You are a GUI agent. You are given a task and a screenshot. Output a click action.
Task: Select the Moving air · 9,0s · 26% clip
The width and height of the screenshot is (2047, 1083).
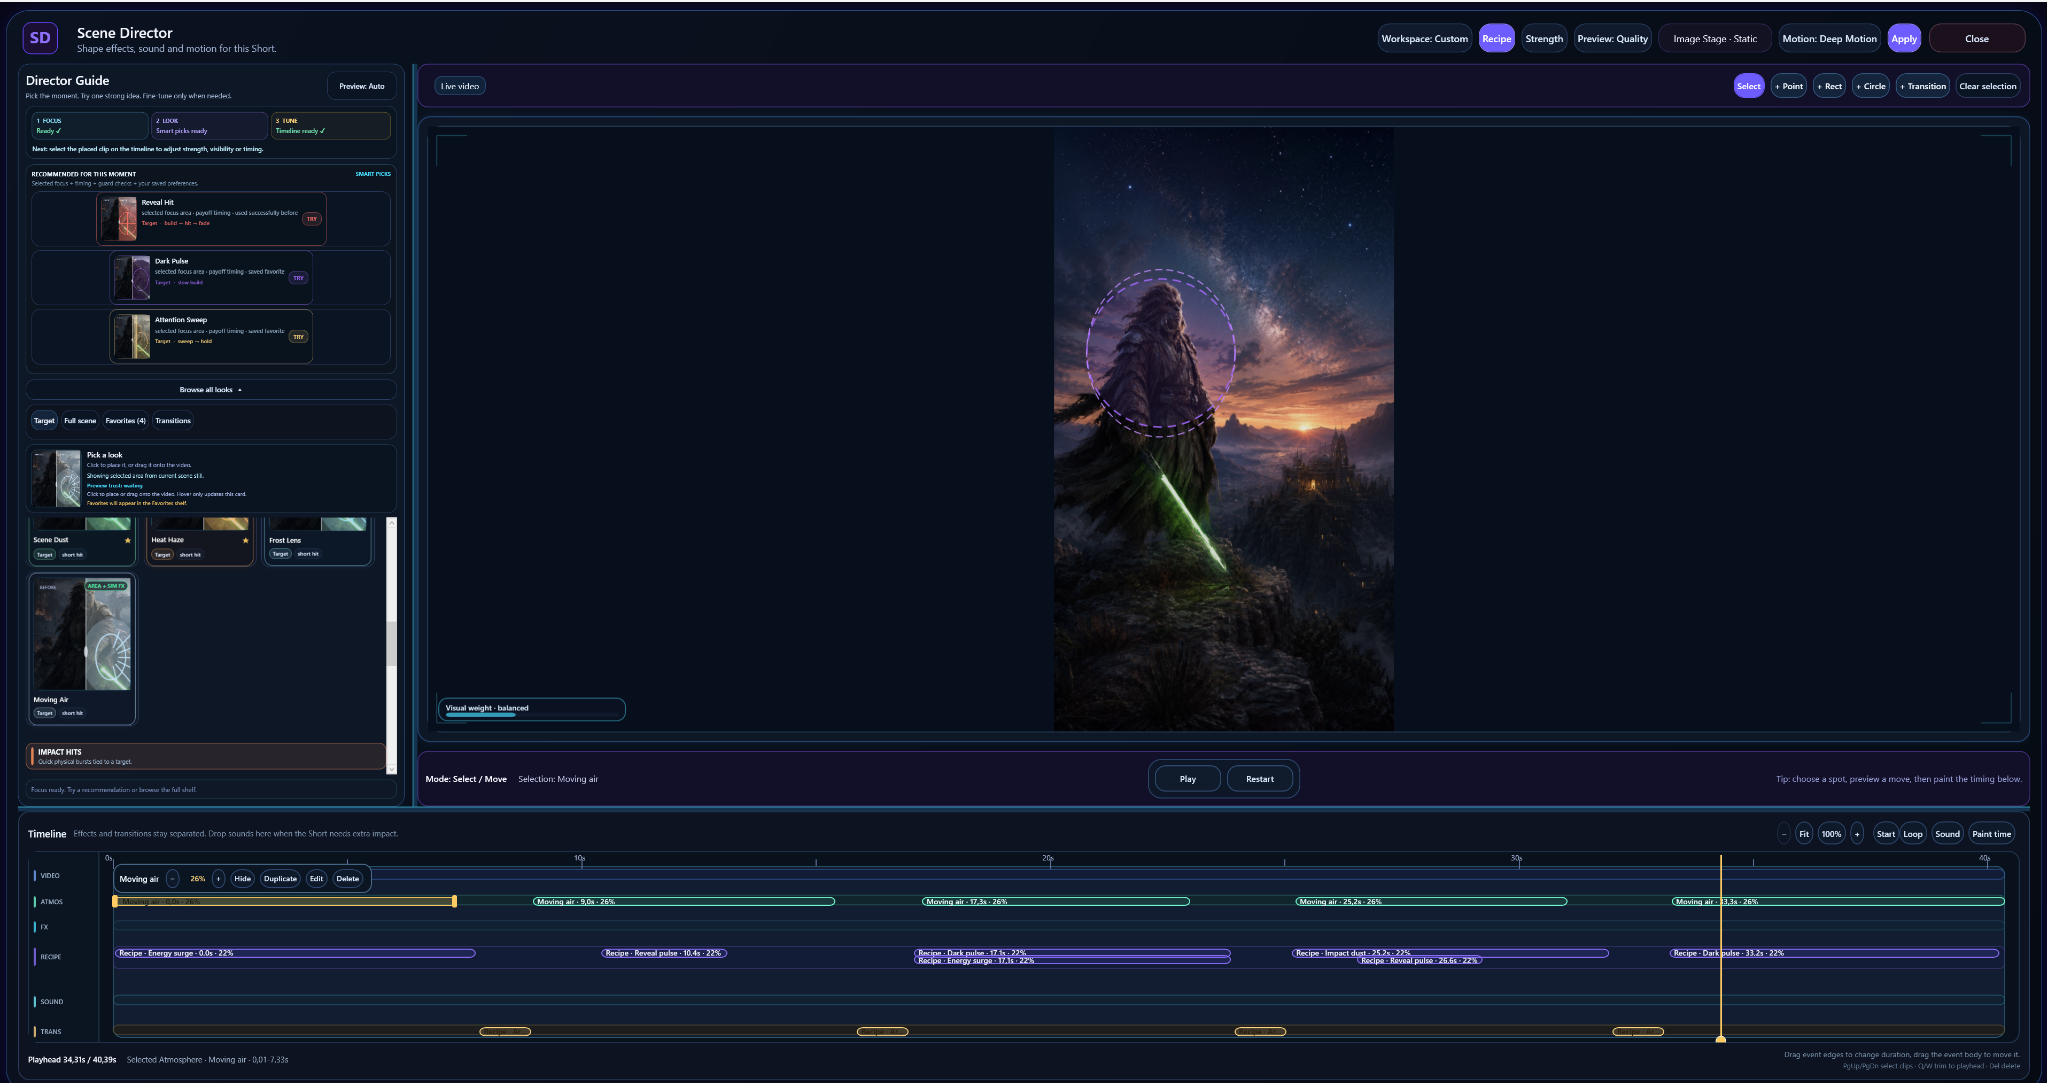[684, 902]
